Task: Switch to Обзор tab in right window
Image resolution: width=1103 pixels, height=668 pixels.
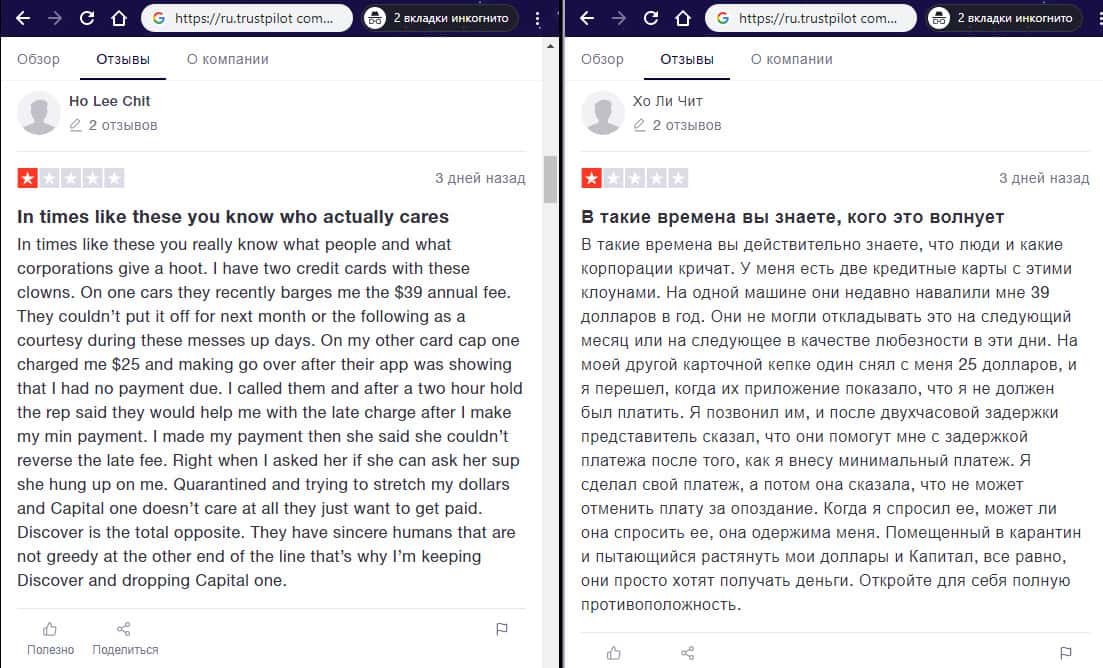Action: pos(602,59)
